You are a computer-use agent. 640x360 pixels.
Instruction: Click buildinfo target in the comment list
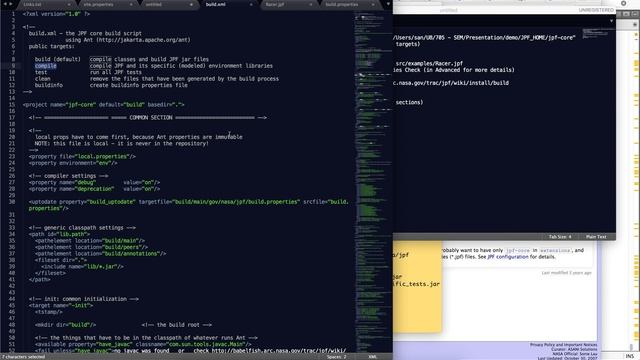[49, 85]
